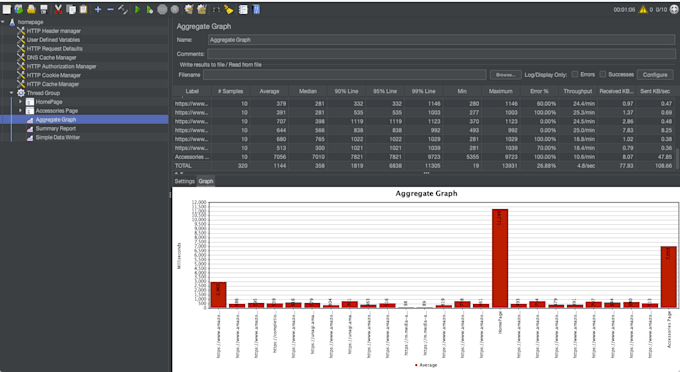
Task: Click the Stop test octagon icon
Action: point(162,9)
